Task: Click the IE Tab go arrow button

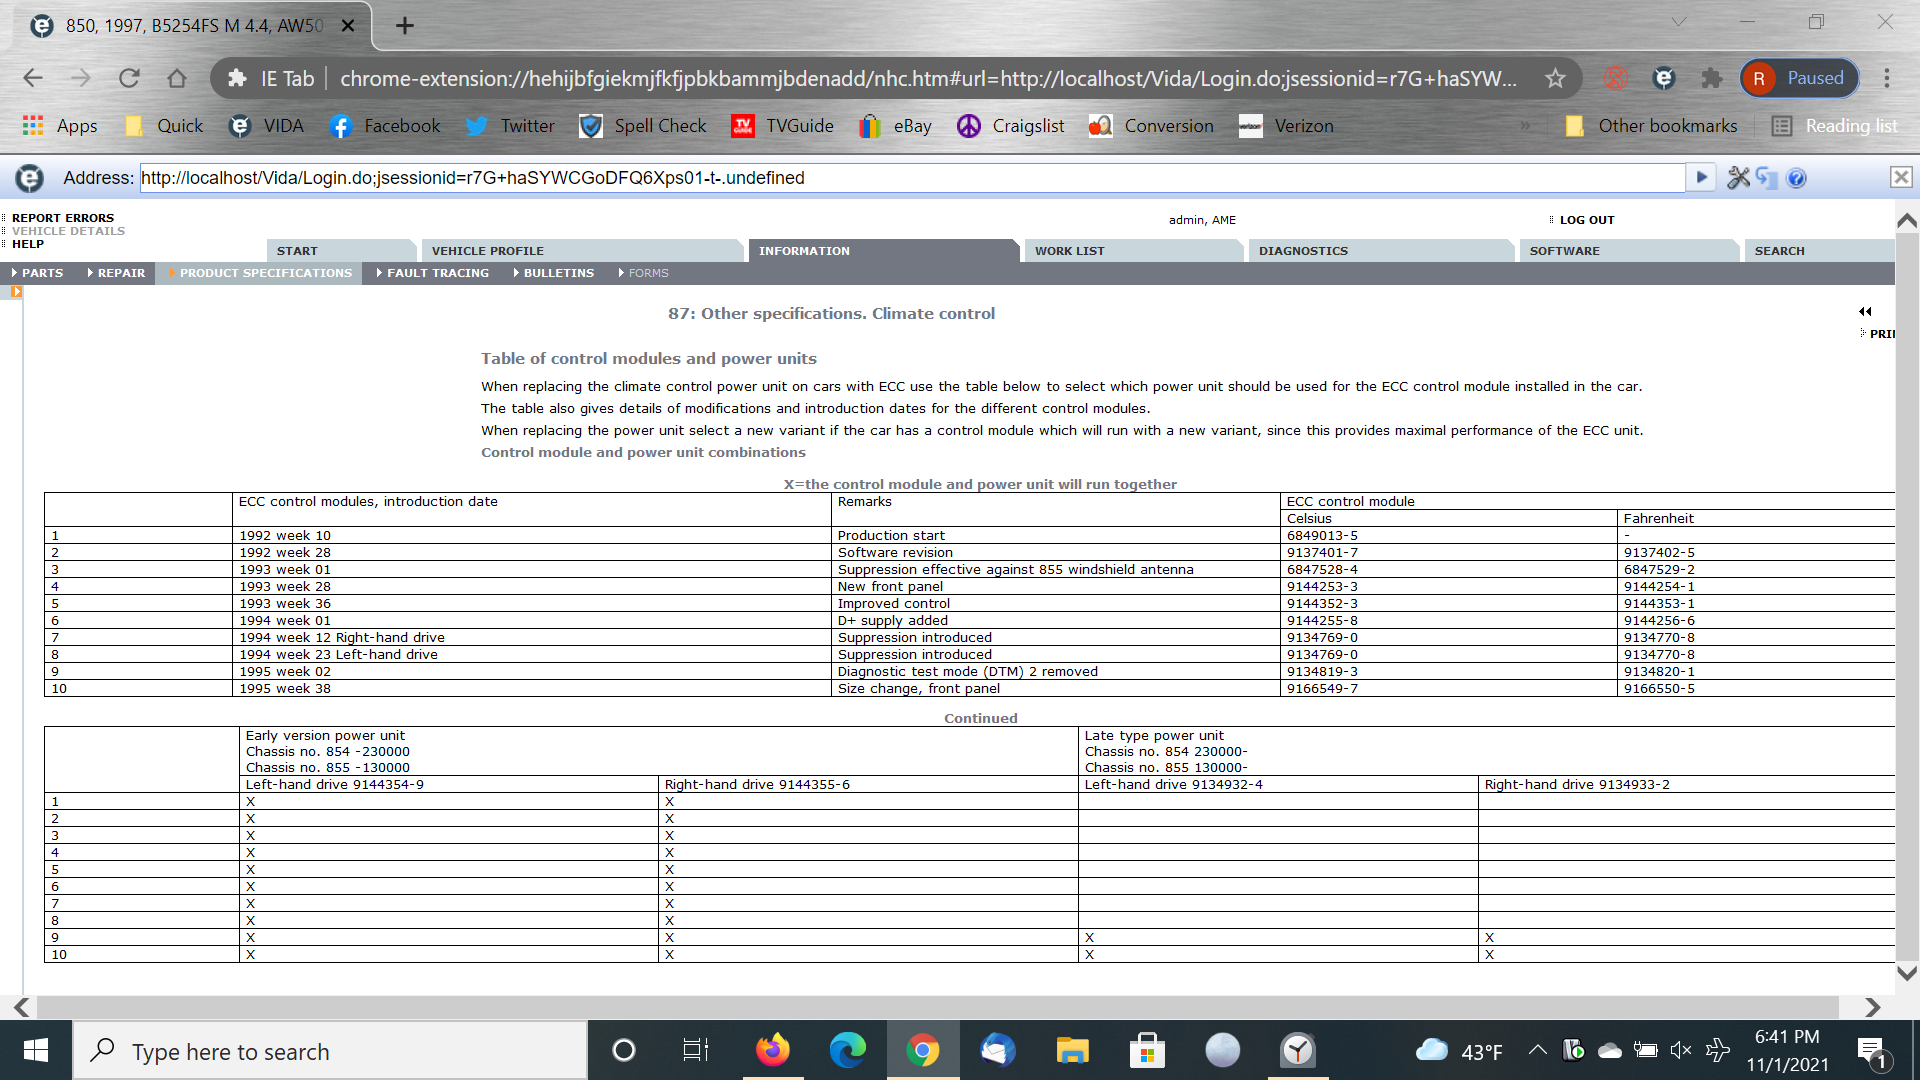Action: [1700, 178]
